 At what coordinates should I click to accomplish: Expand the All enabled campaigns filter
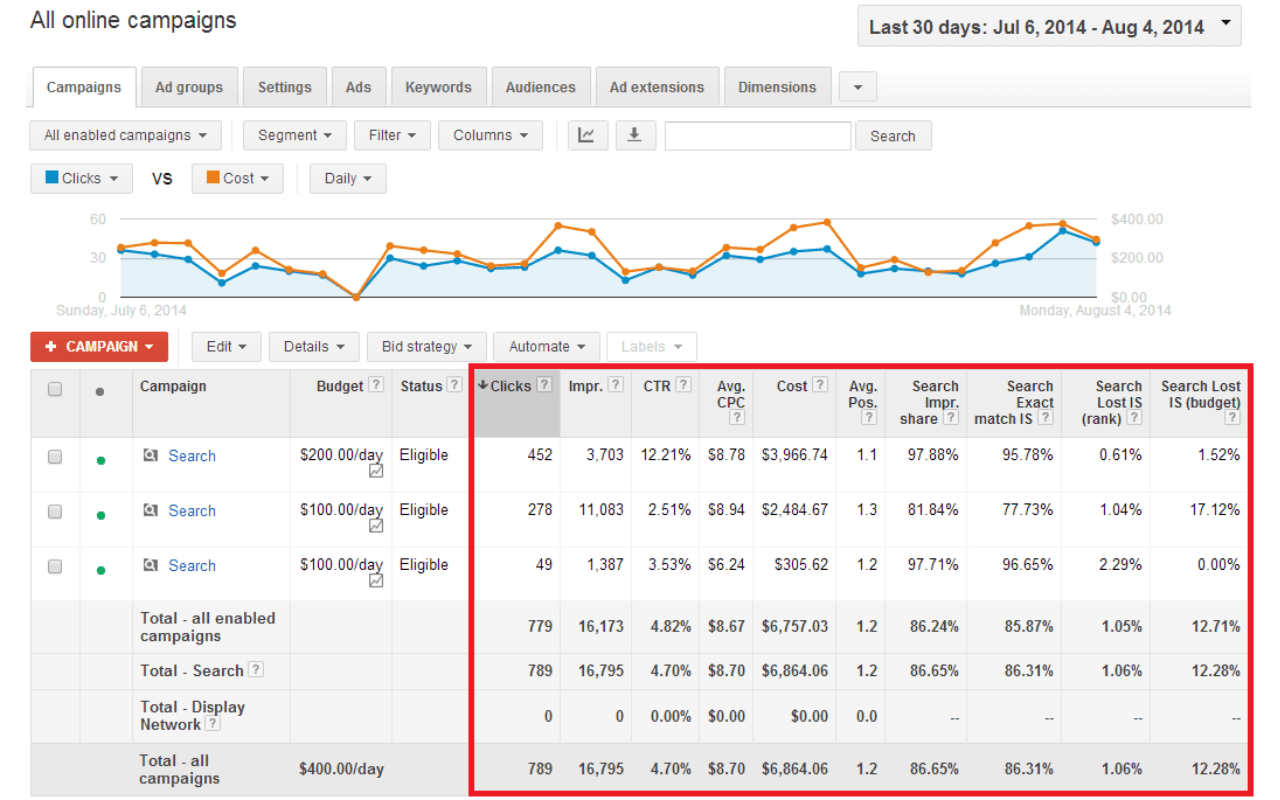click(x=125, y=135)
